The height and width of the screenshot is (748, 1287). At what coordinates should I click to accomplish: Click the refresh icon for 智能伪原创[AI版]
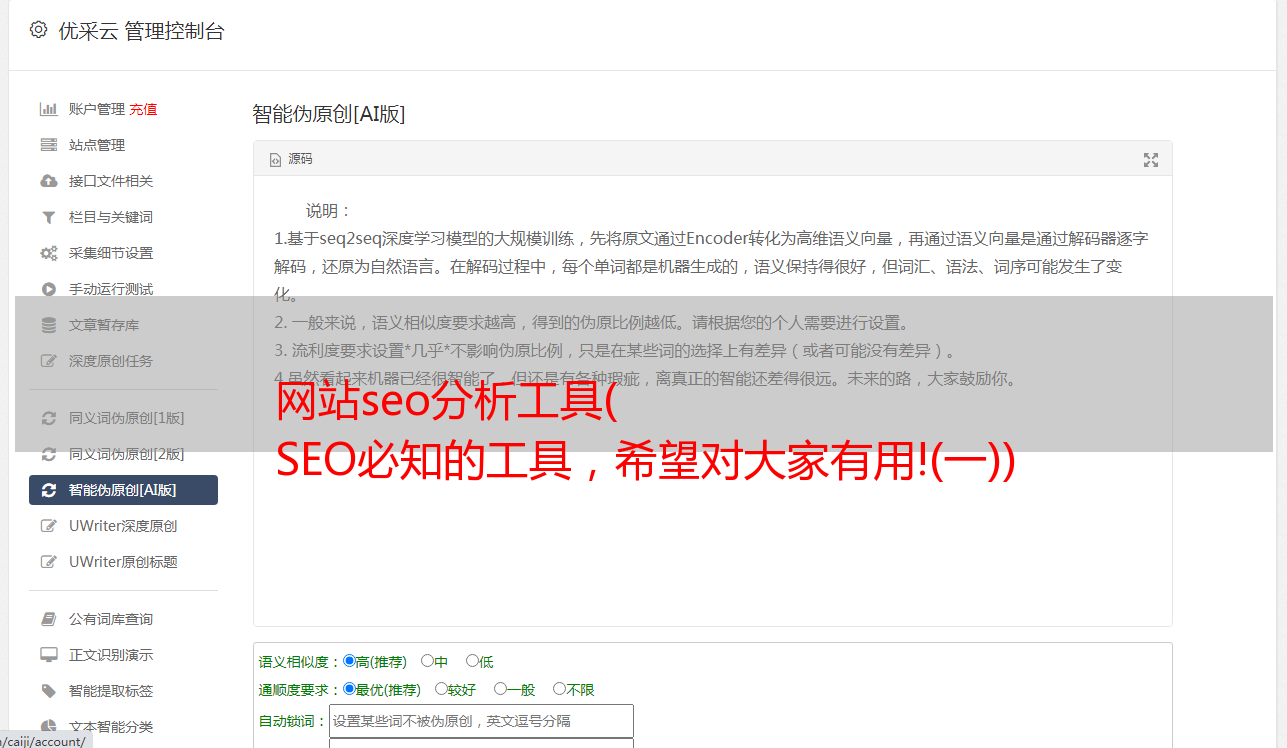tap(48, 490)
